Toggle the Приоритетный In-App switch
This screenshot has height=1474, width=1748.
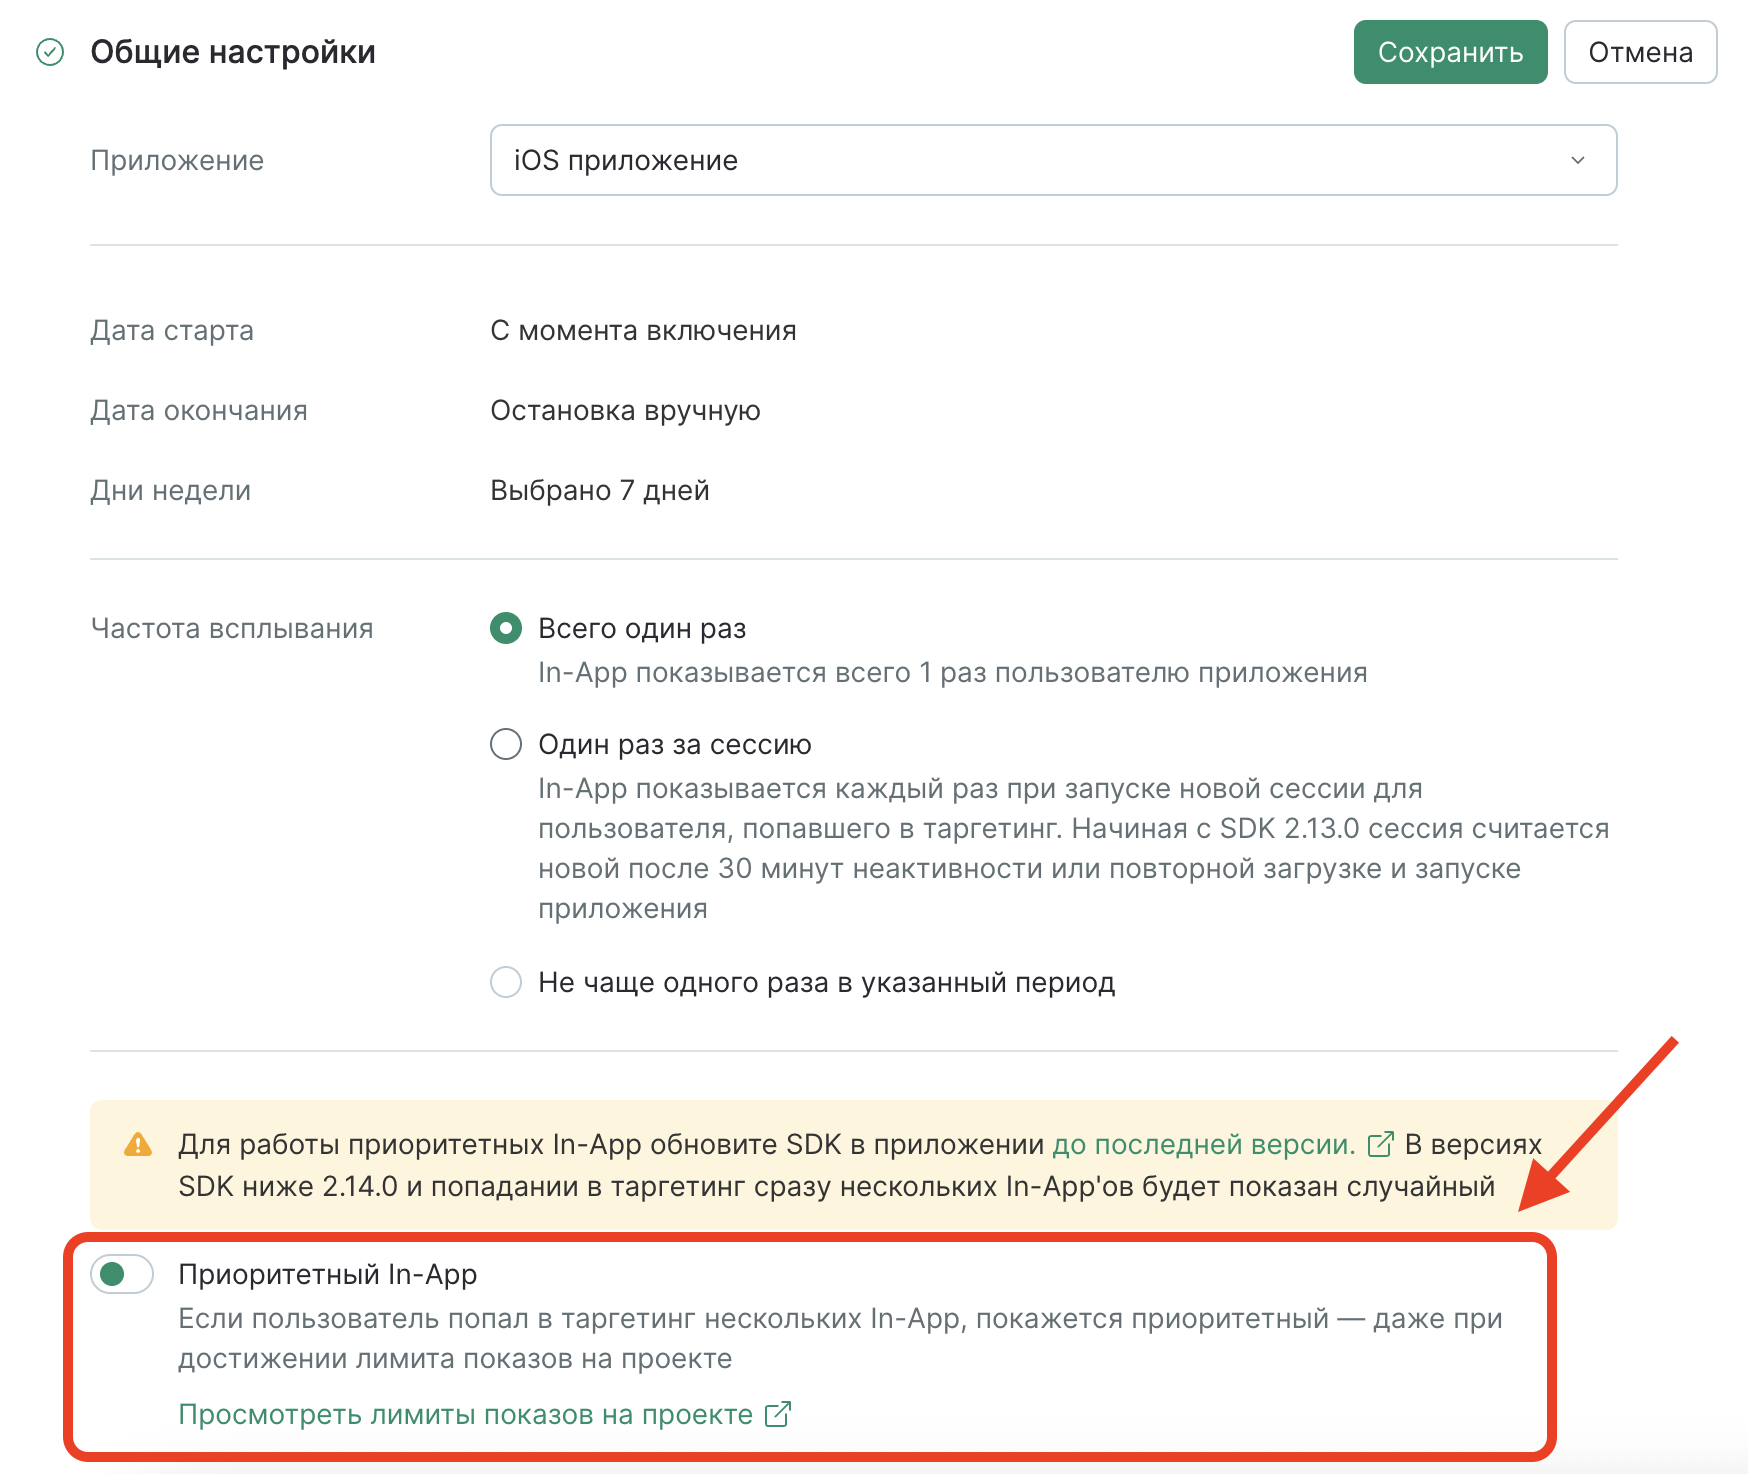pos(122,1274)
